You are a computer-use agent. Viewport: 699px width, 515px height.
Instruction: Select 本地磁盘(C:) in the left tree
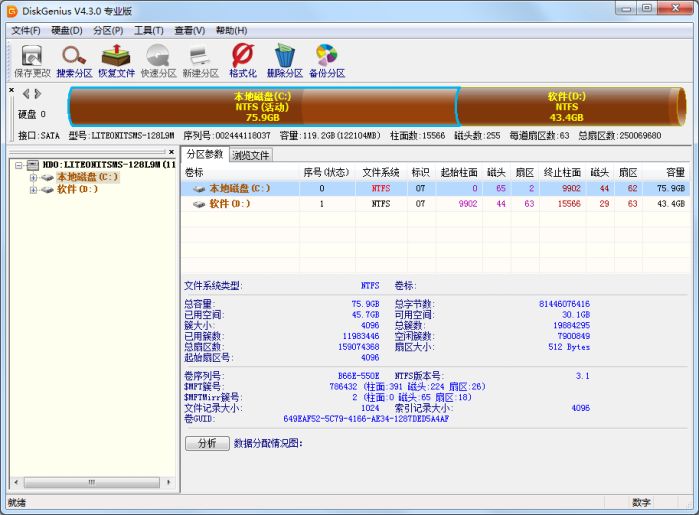click(x=88, y=177)
